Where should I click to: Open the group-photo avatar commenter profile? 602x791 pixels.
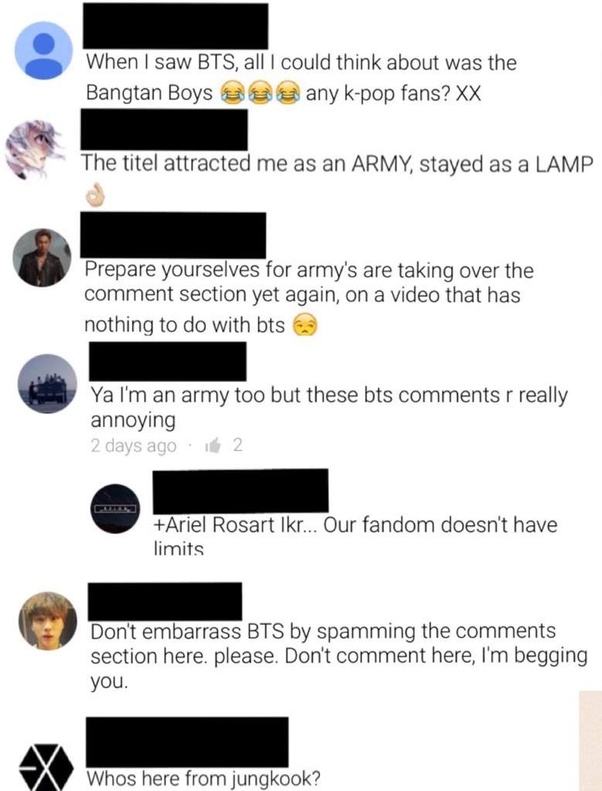point(47,383)
